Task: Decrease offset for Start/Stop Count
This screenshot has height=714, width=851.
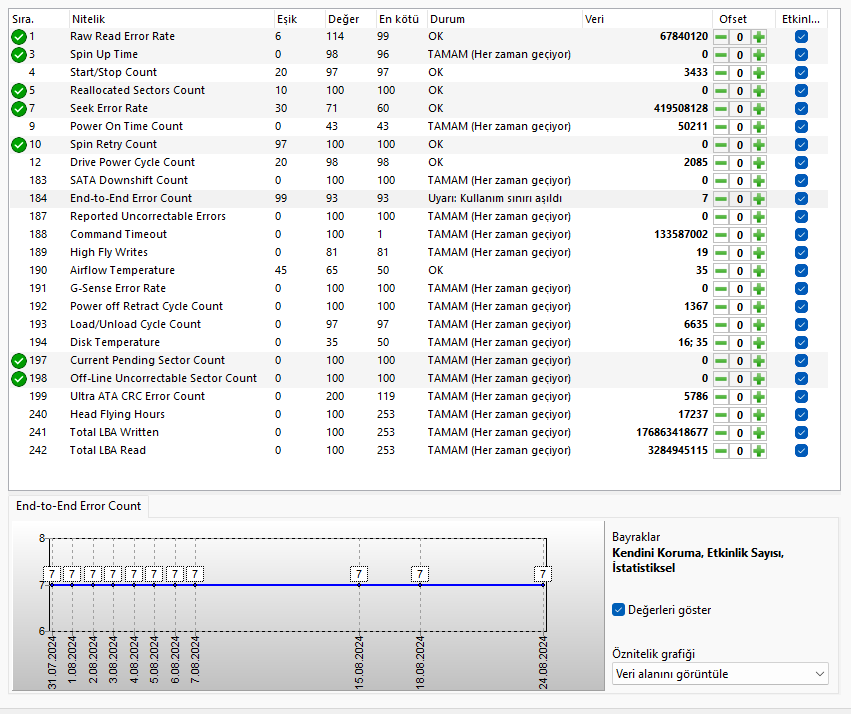Action: tap(721, 73)
